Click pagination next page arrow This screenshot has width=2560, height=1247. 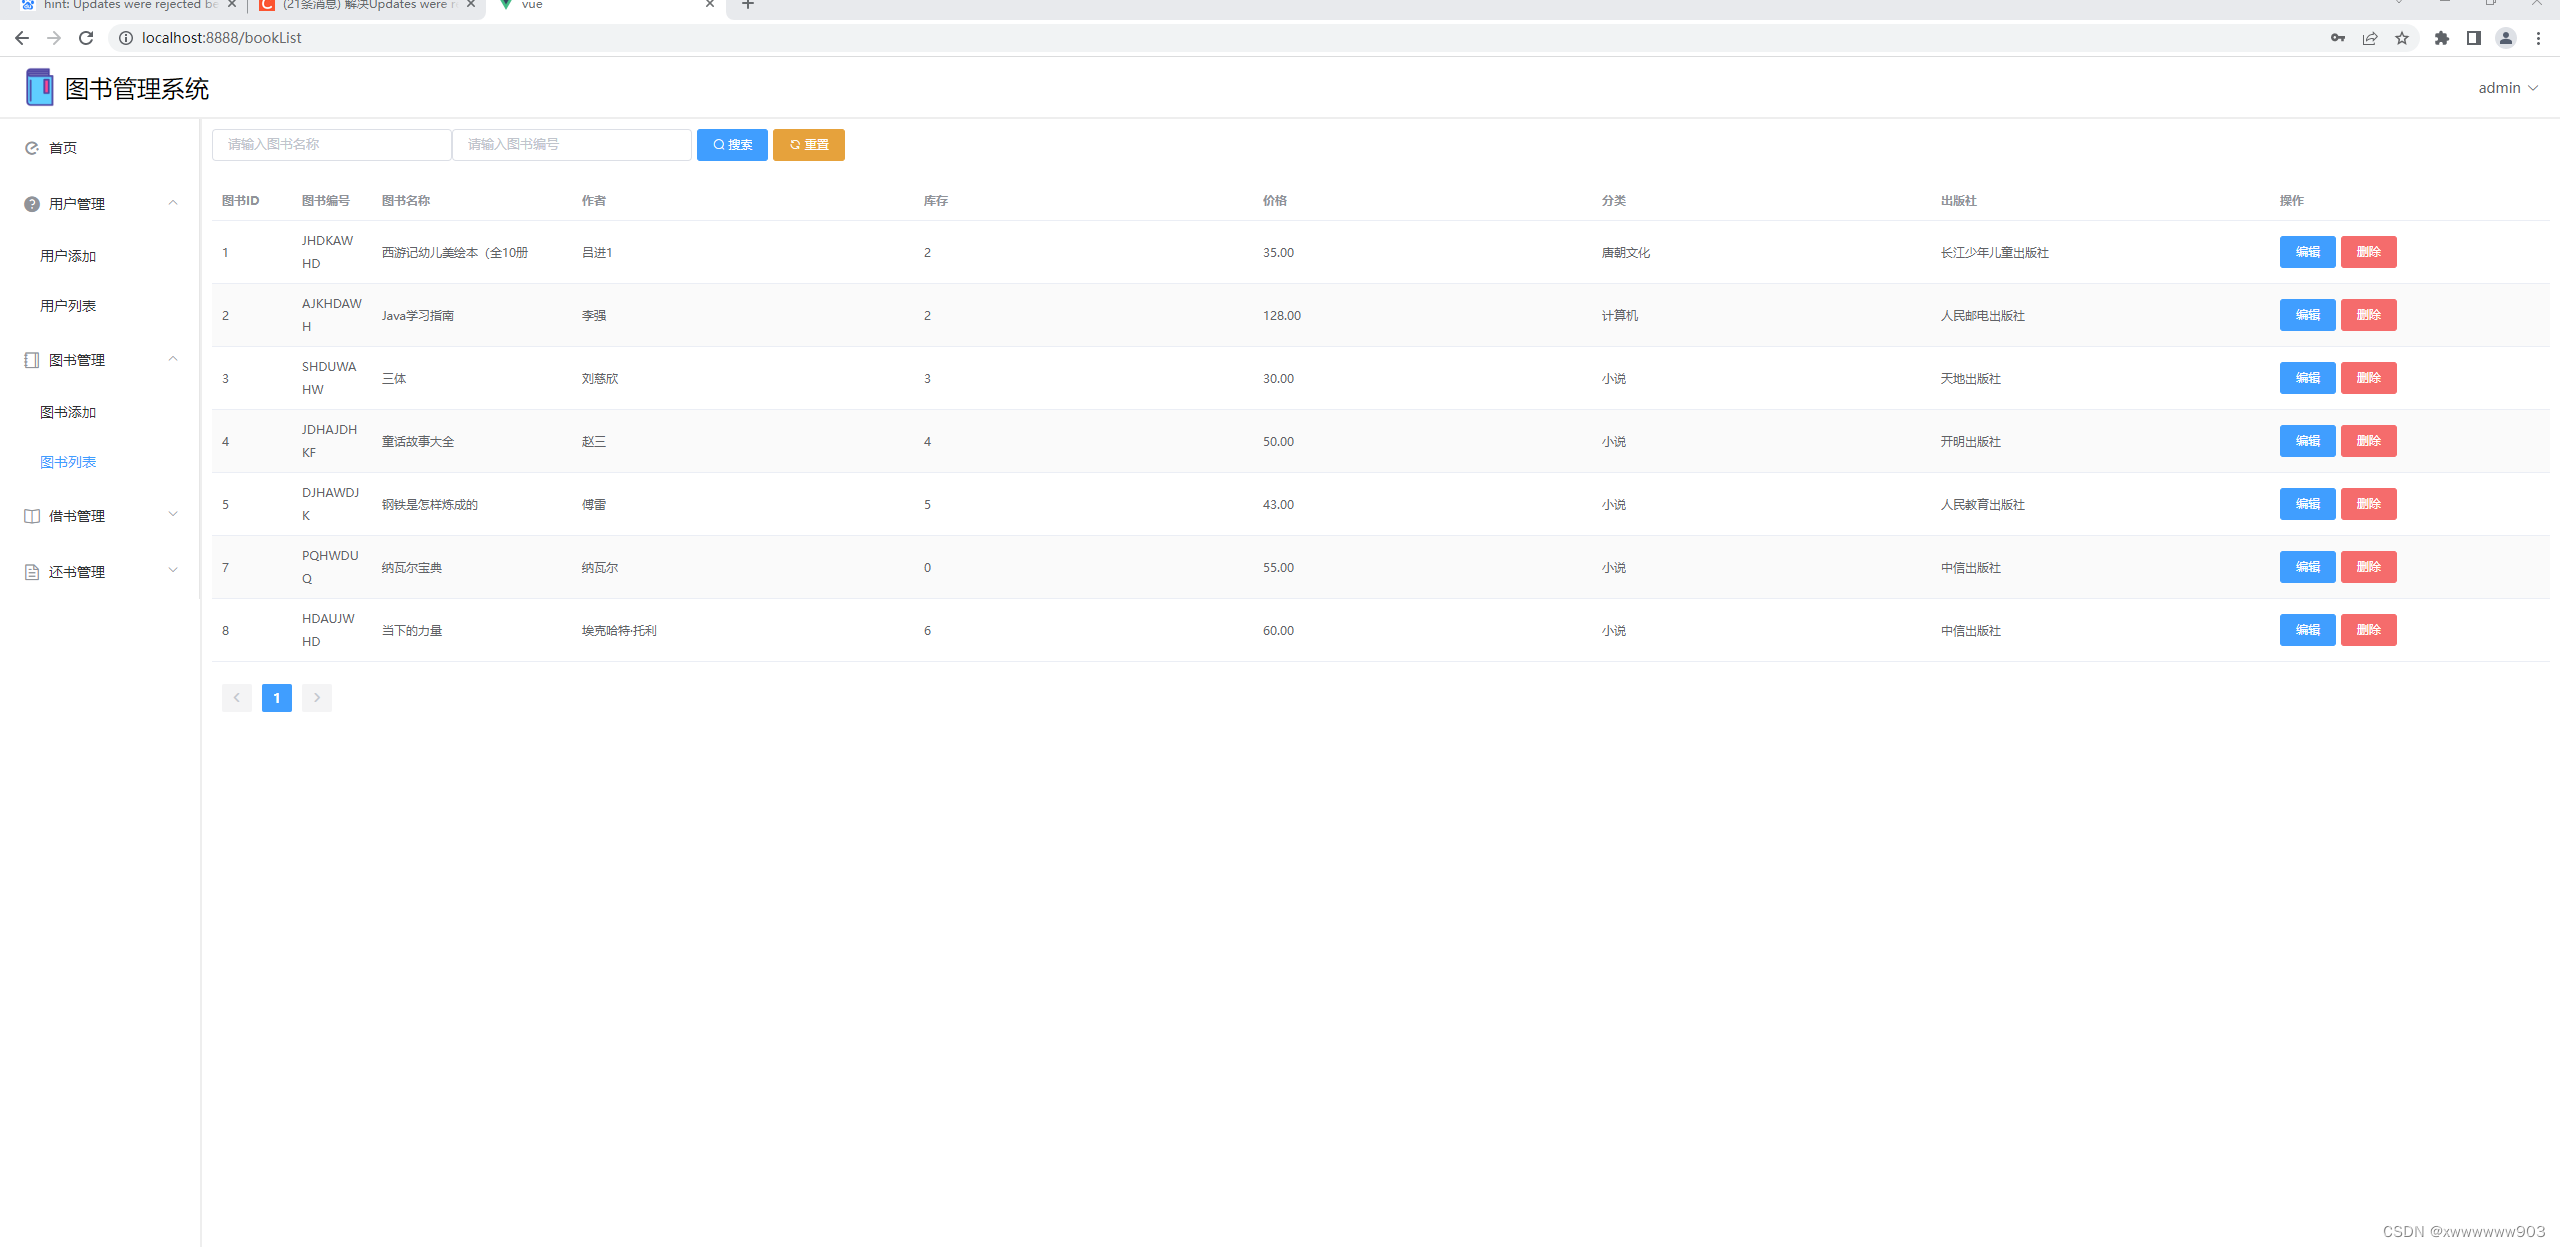click(x=317, y=698)
